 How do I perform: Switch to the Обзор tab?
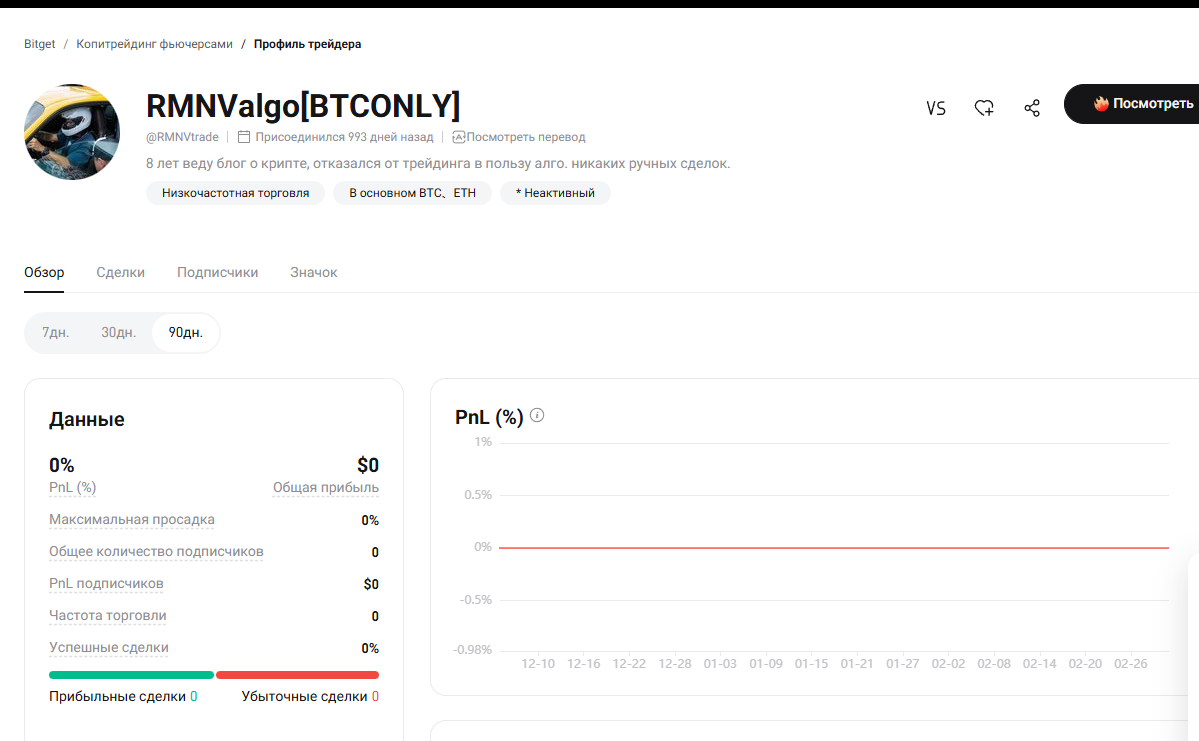pos(44,272)
